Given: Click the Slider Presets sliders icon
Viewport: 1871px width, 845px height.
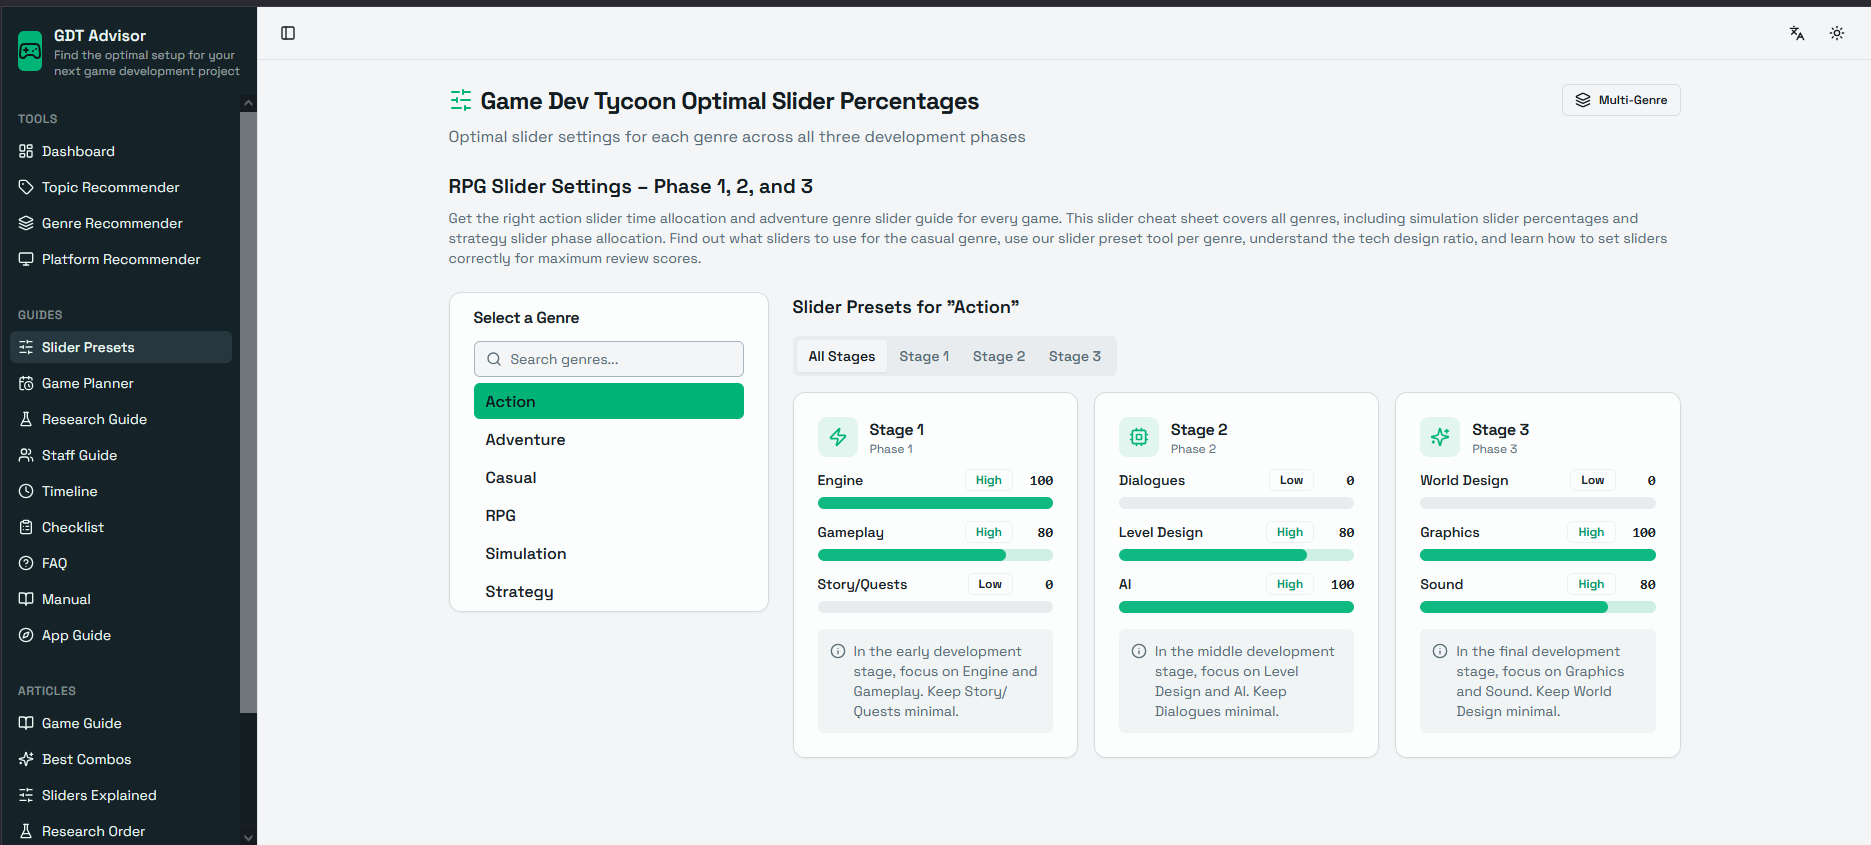Looking at the screenshot, I should pos(26,347).
